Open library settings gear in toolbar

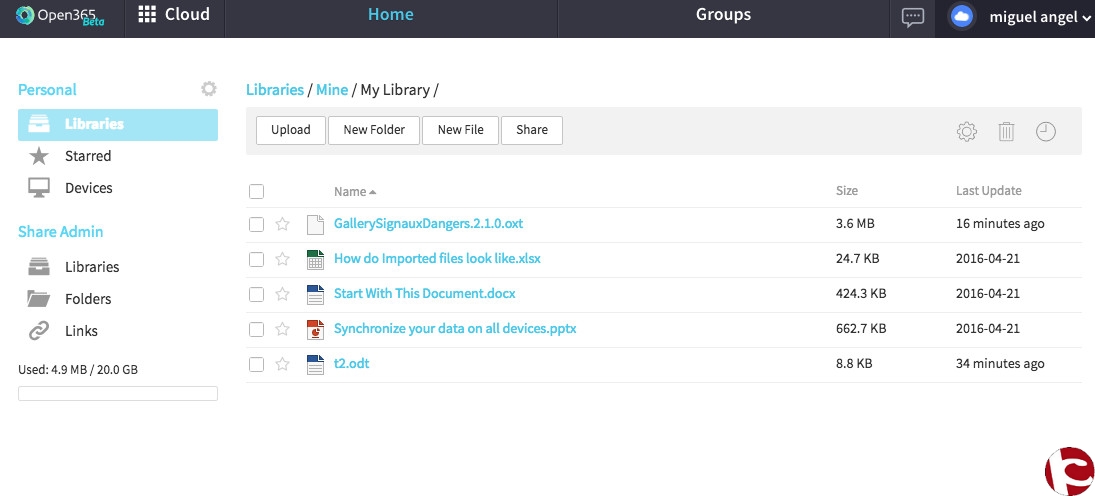[966, 131]
